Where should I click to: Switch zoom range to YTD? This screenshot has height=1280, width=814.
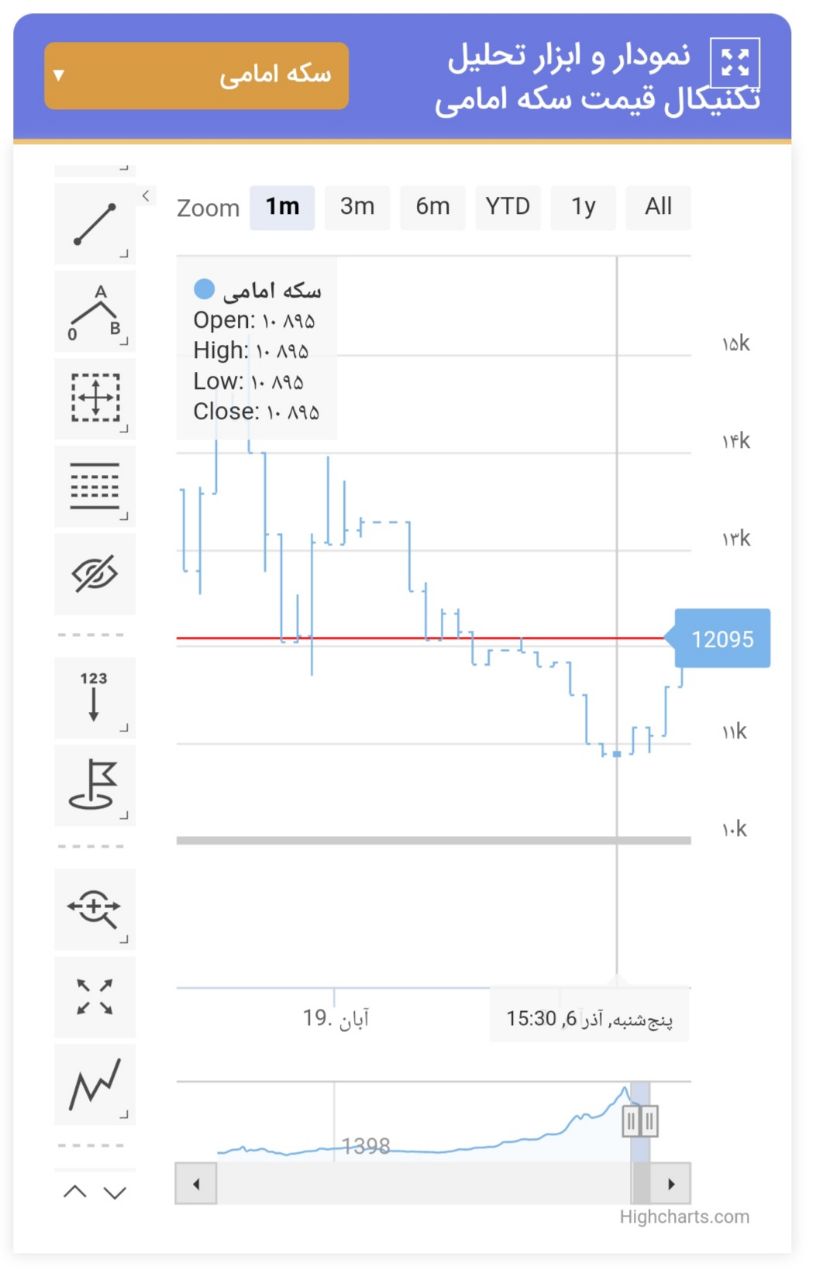[508, 207]
